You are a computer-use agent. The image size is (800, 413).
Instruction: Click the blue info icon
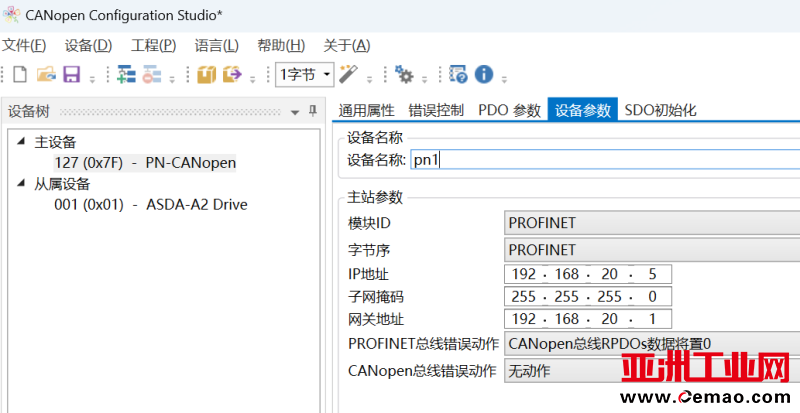484,75
